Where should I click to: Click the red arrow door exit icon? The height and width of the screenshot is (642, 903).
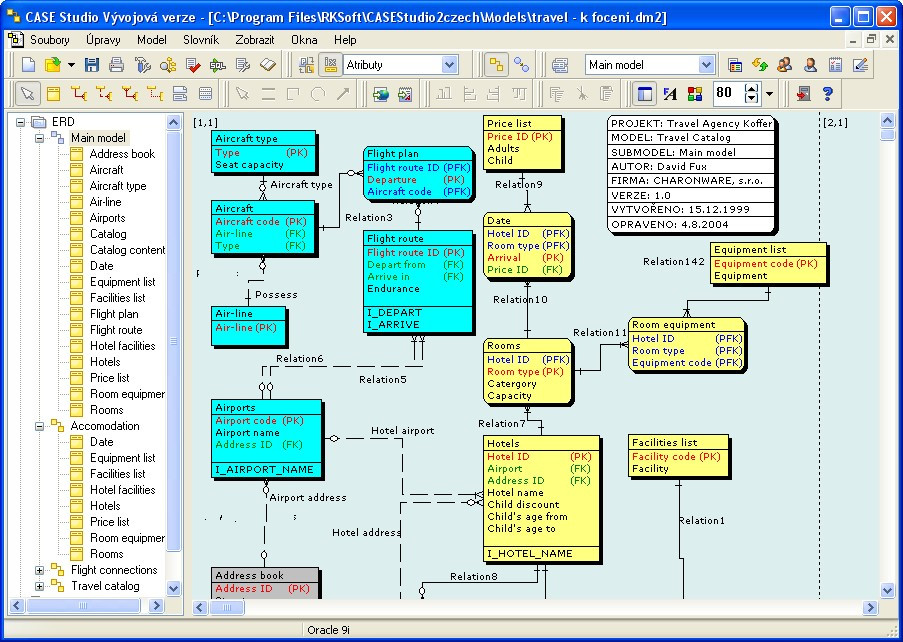[803, 93]
